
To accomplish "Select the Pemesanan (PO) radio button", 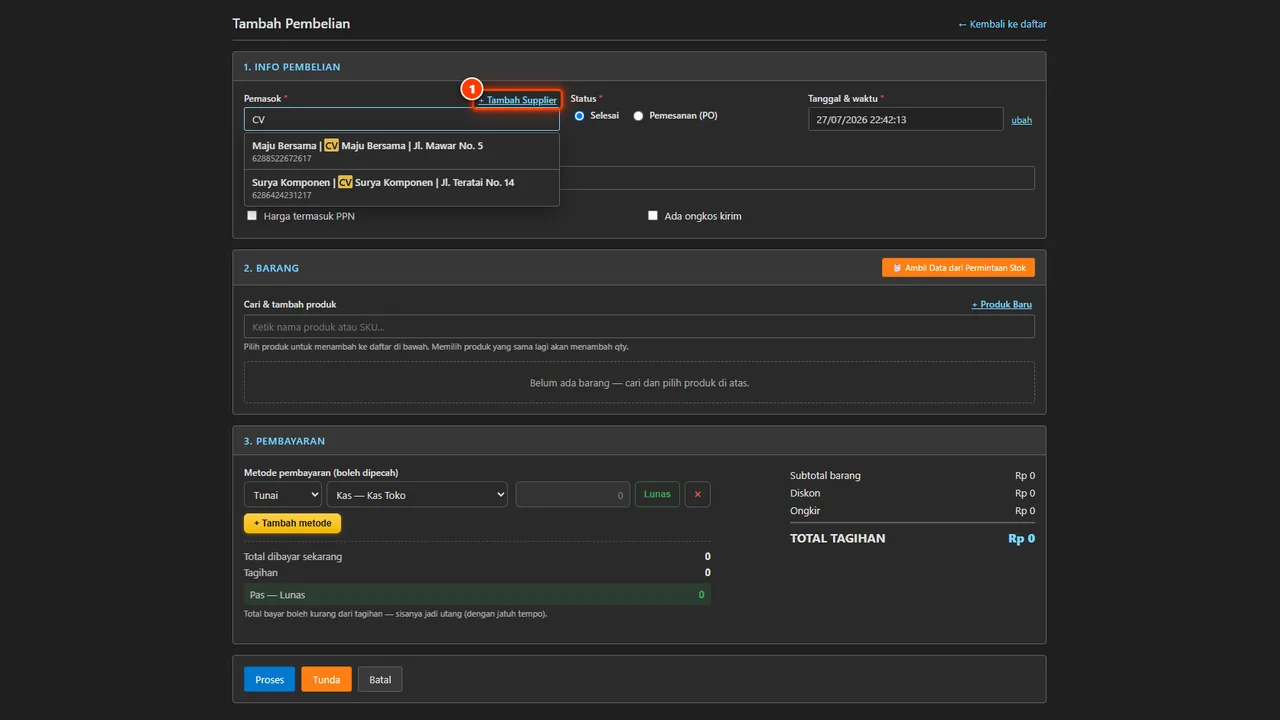I will click(638, 116).
